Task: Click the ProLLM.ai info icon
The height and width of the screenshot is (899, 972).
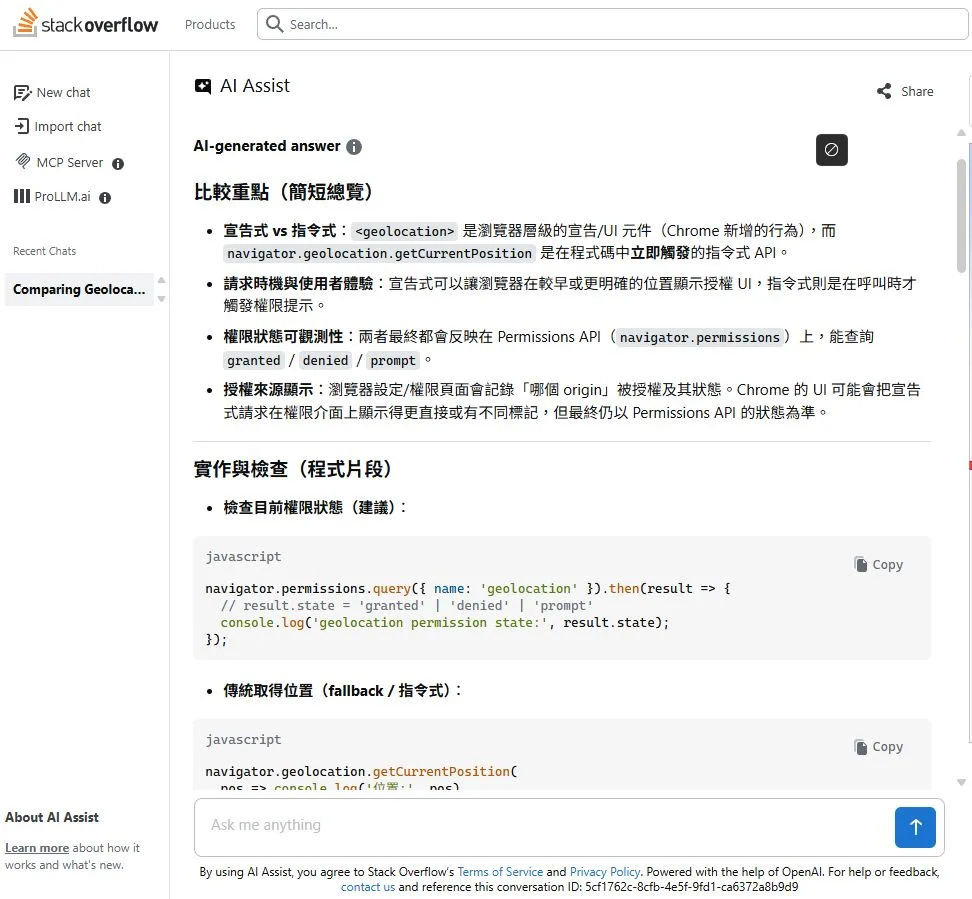Action: (105, 198)
